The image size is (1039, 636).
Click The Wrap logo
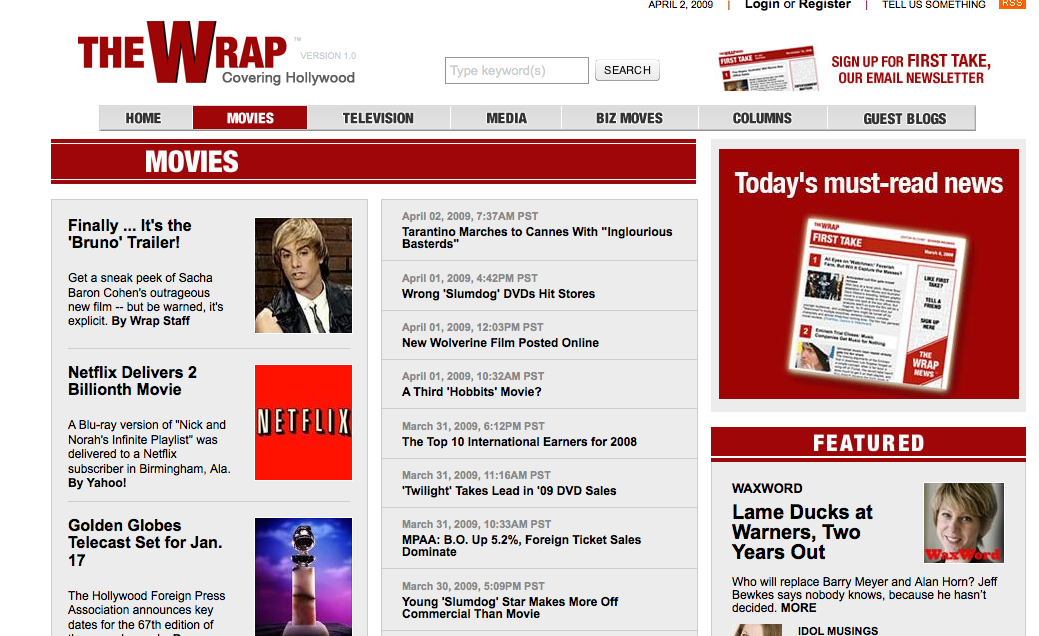[215, 54]
